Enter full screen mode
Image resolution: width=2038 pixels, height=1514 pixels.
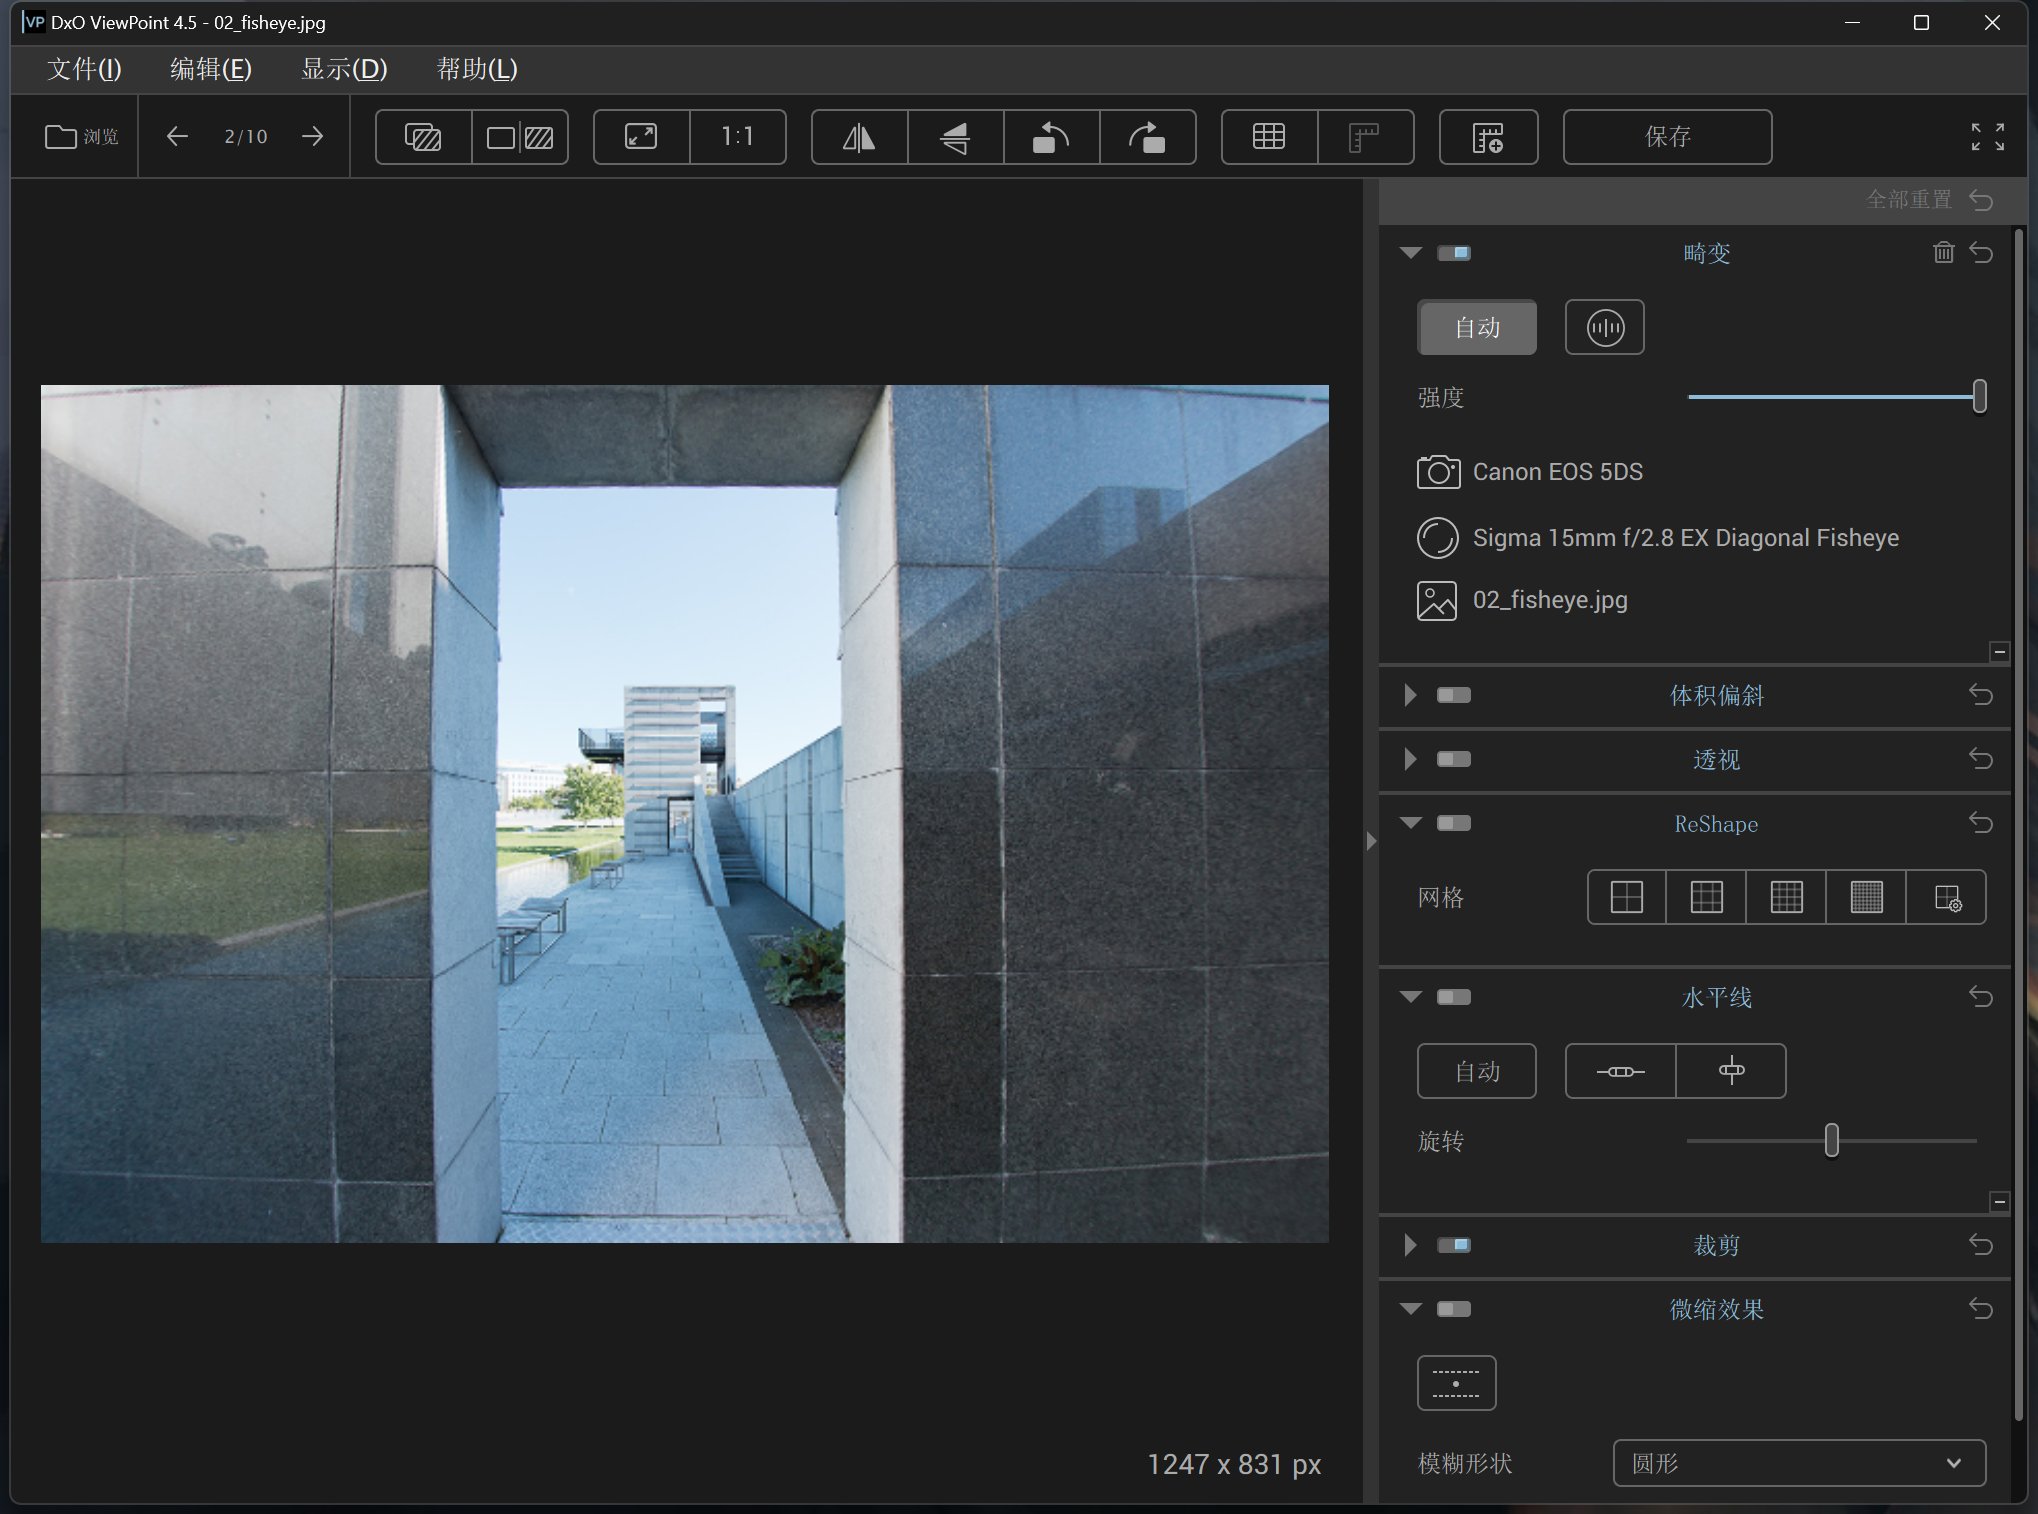point(1987,137)
